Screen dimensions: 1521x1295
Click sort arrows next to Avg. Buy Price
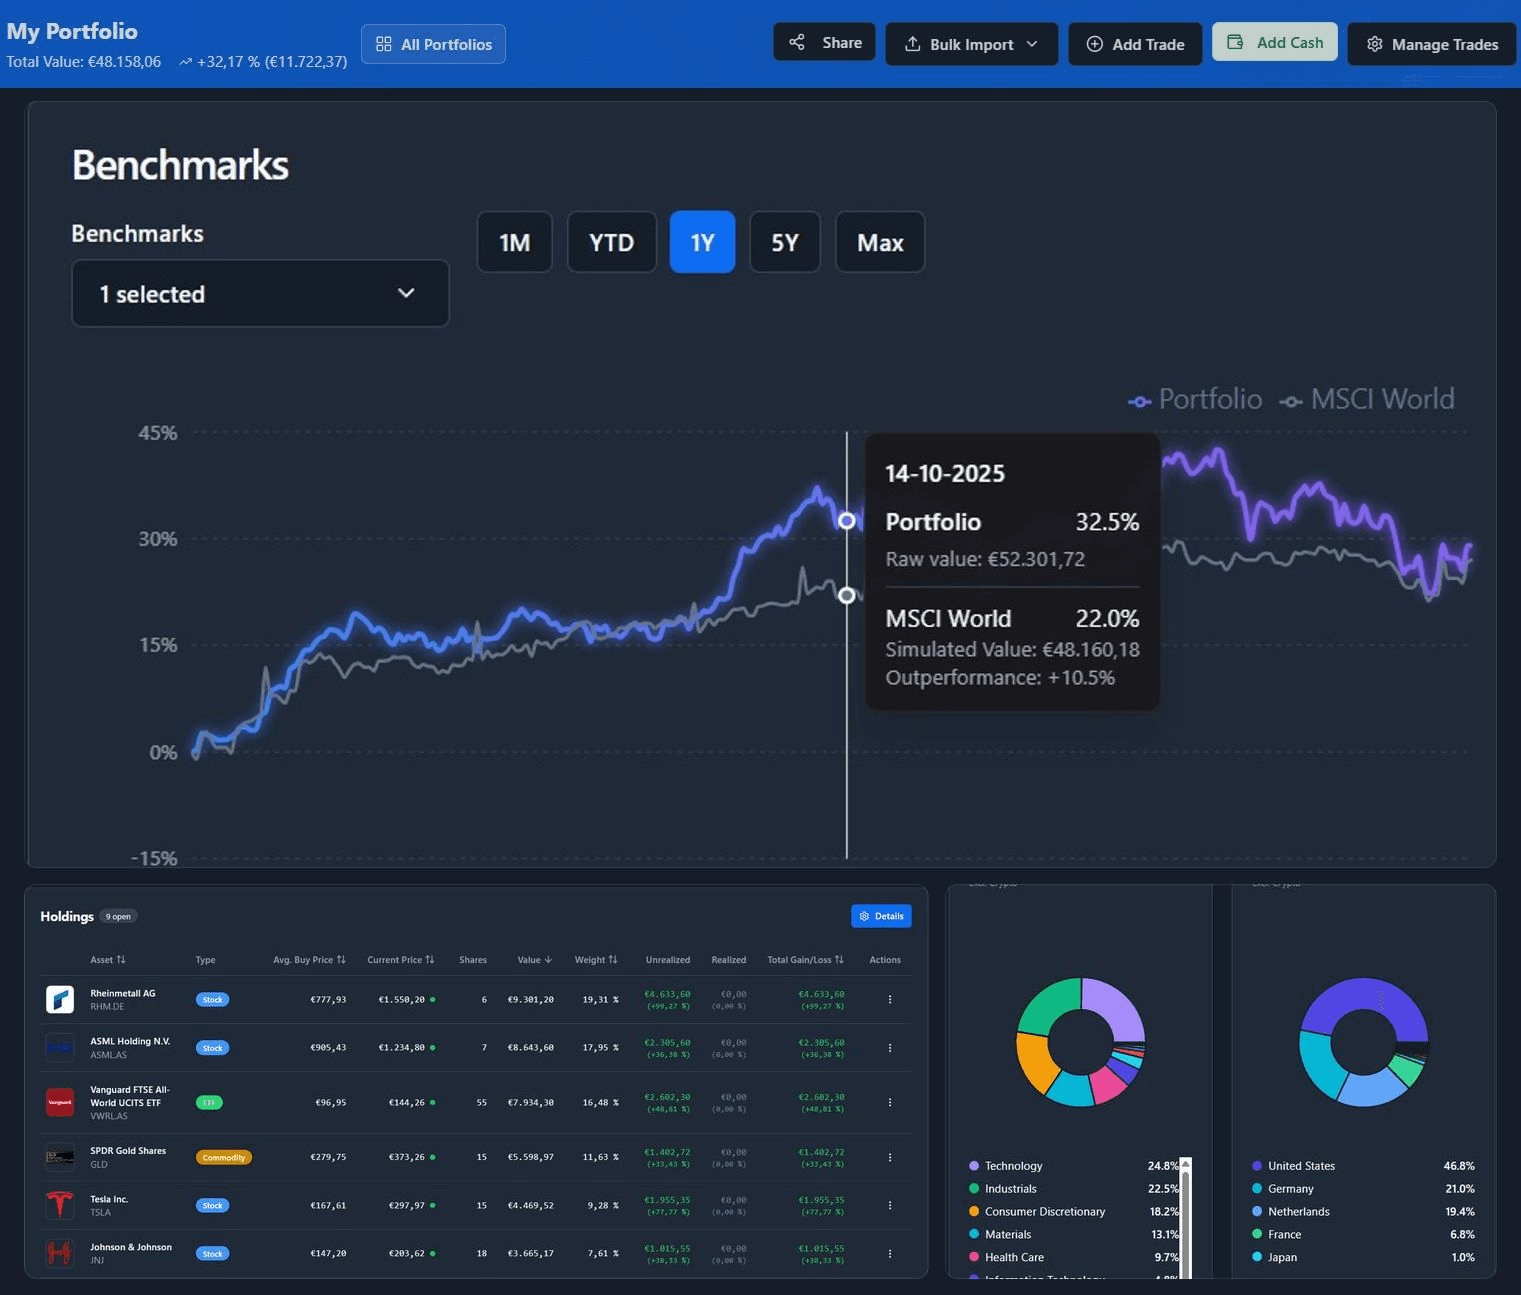(341, 959)
